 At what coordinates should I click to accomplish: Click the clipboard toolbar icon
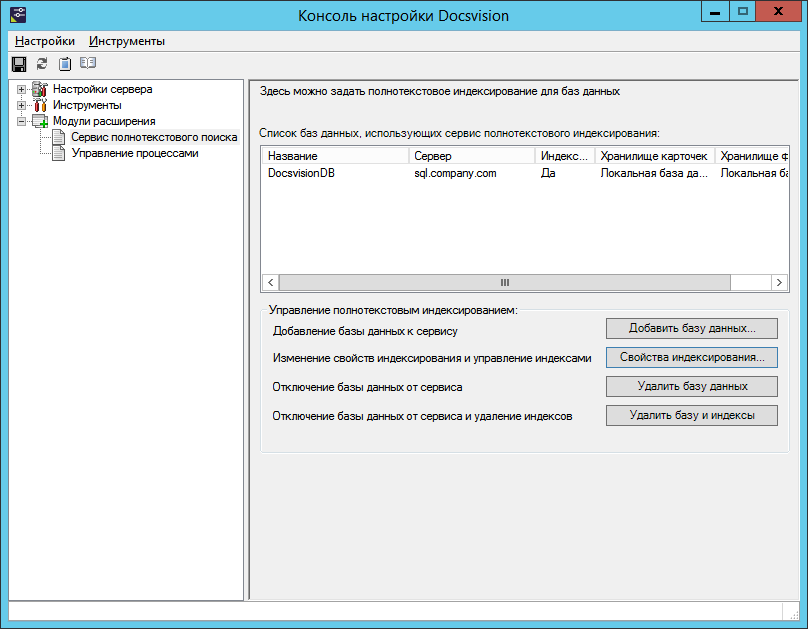(x=65, y=64)
